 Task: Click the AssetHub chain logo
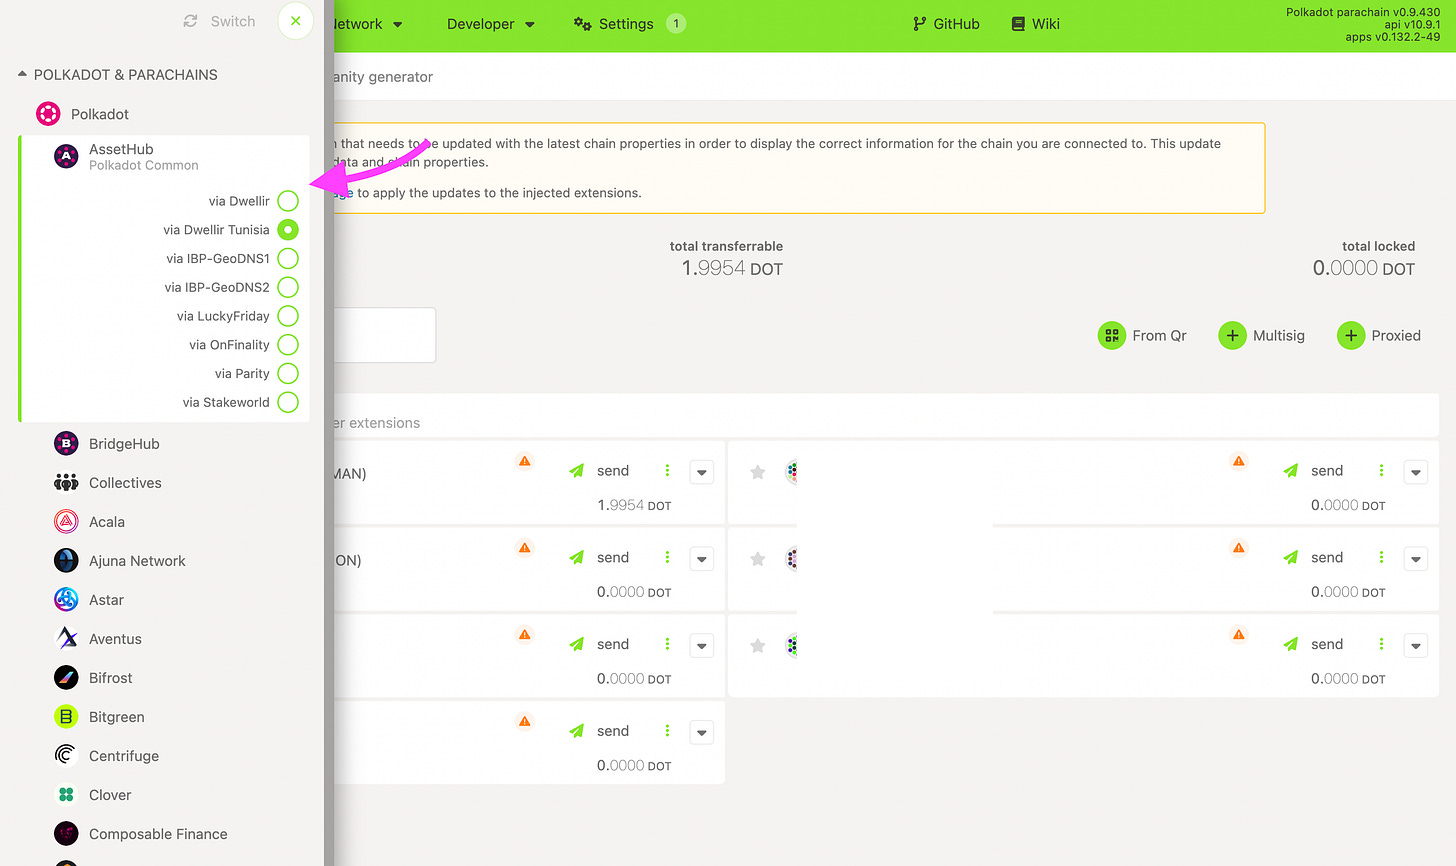[66, 156]
